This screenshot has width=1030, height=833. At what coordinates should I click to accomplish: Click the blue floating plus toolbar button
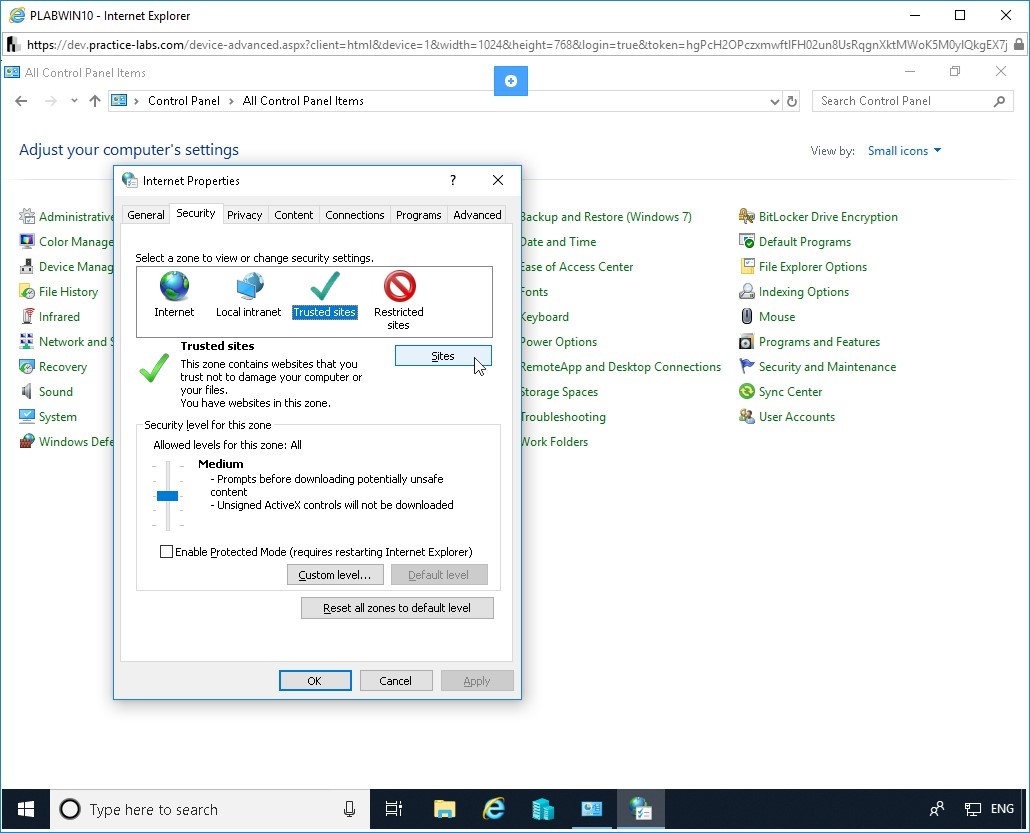tap(511, 80)
